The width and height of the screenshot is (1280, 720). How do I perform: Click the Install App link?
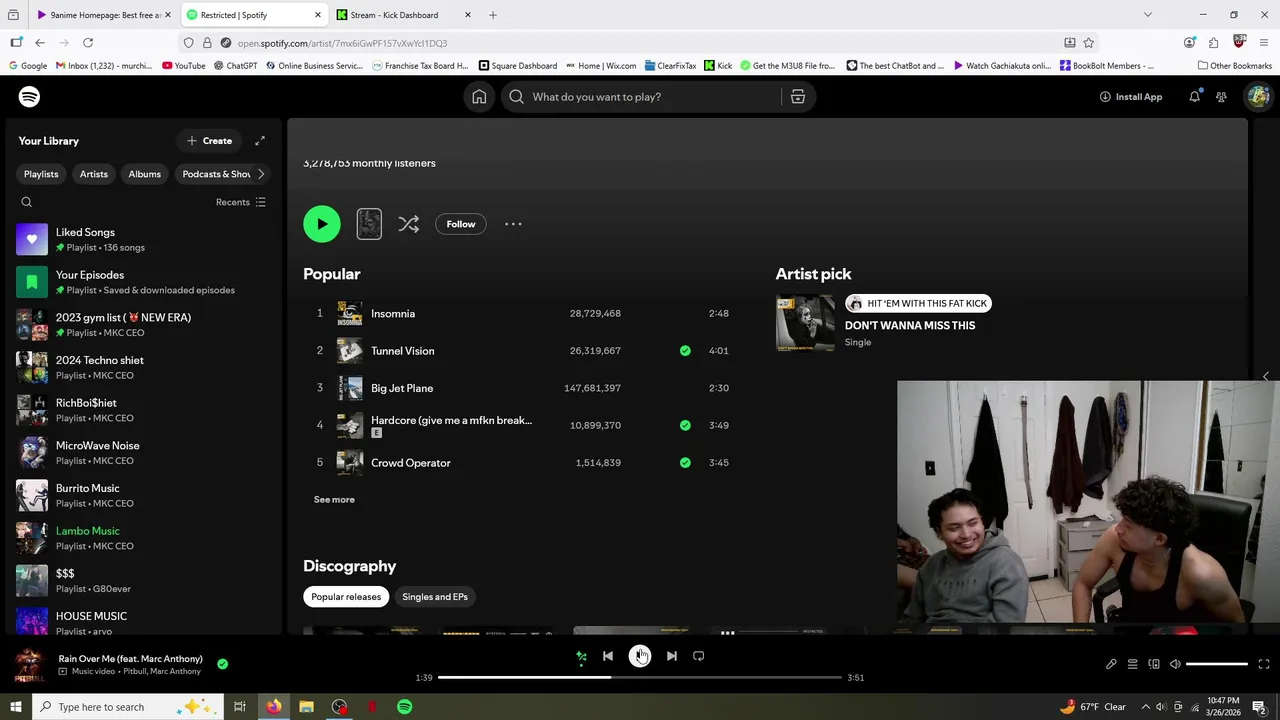1130,97
